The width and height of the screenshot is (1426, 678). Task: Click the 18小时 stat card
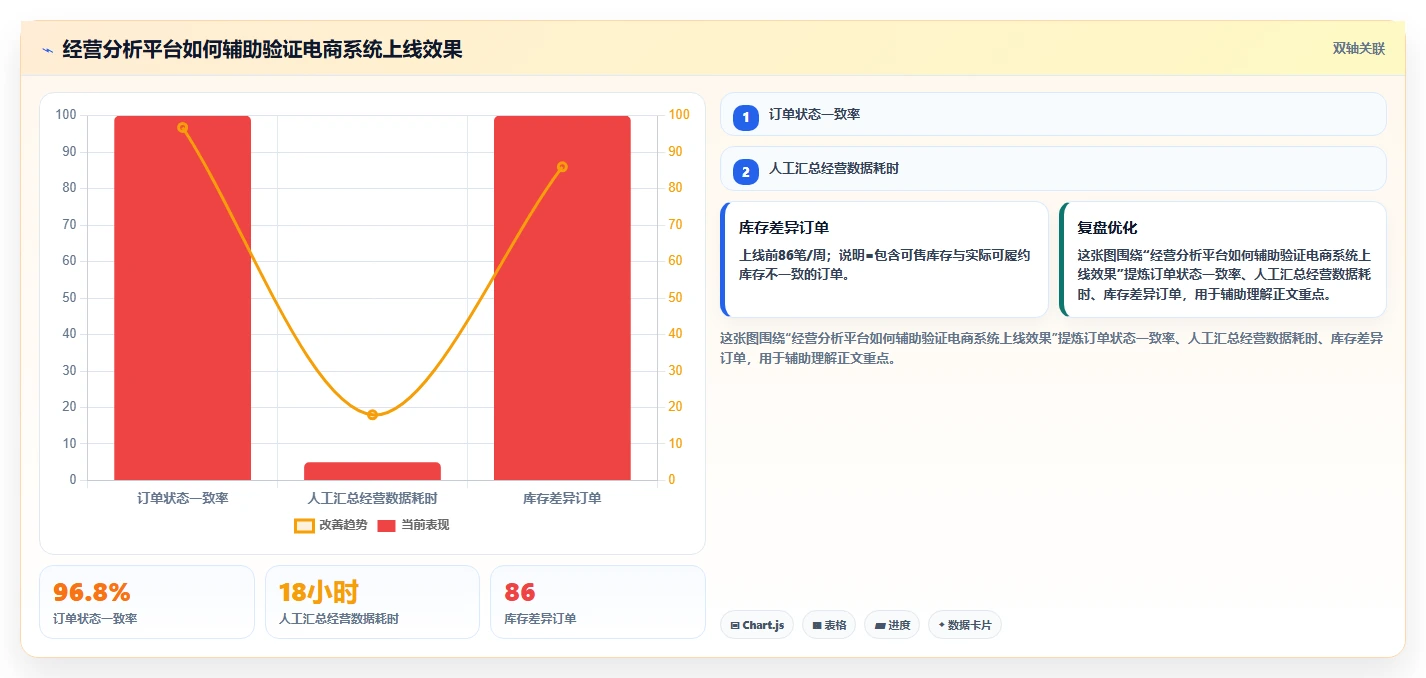point(372,602)
